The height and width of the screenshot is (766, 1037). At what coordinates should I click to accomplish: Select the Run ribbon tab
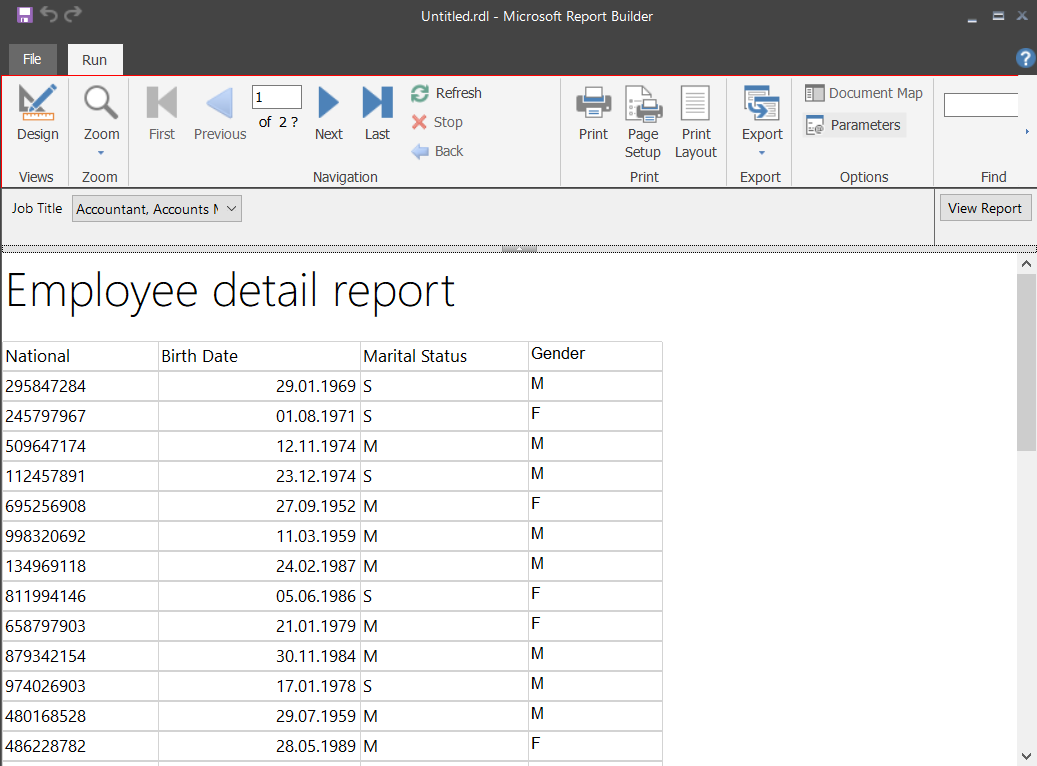[x=95, y=60]
